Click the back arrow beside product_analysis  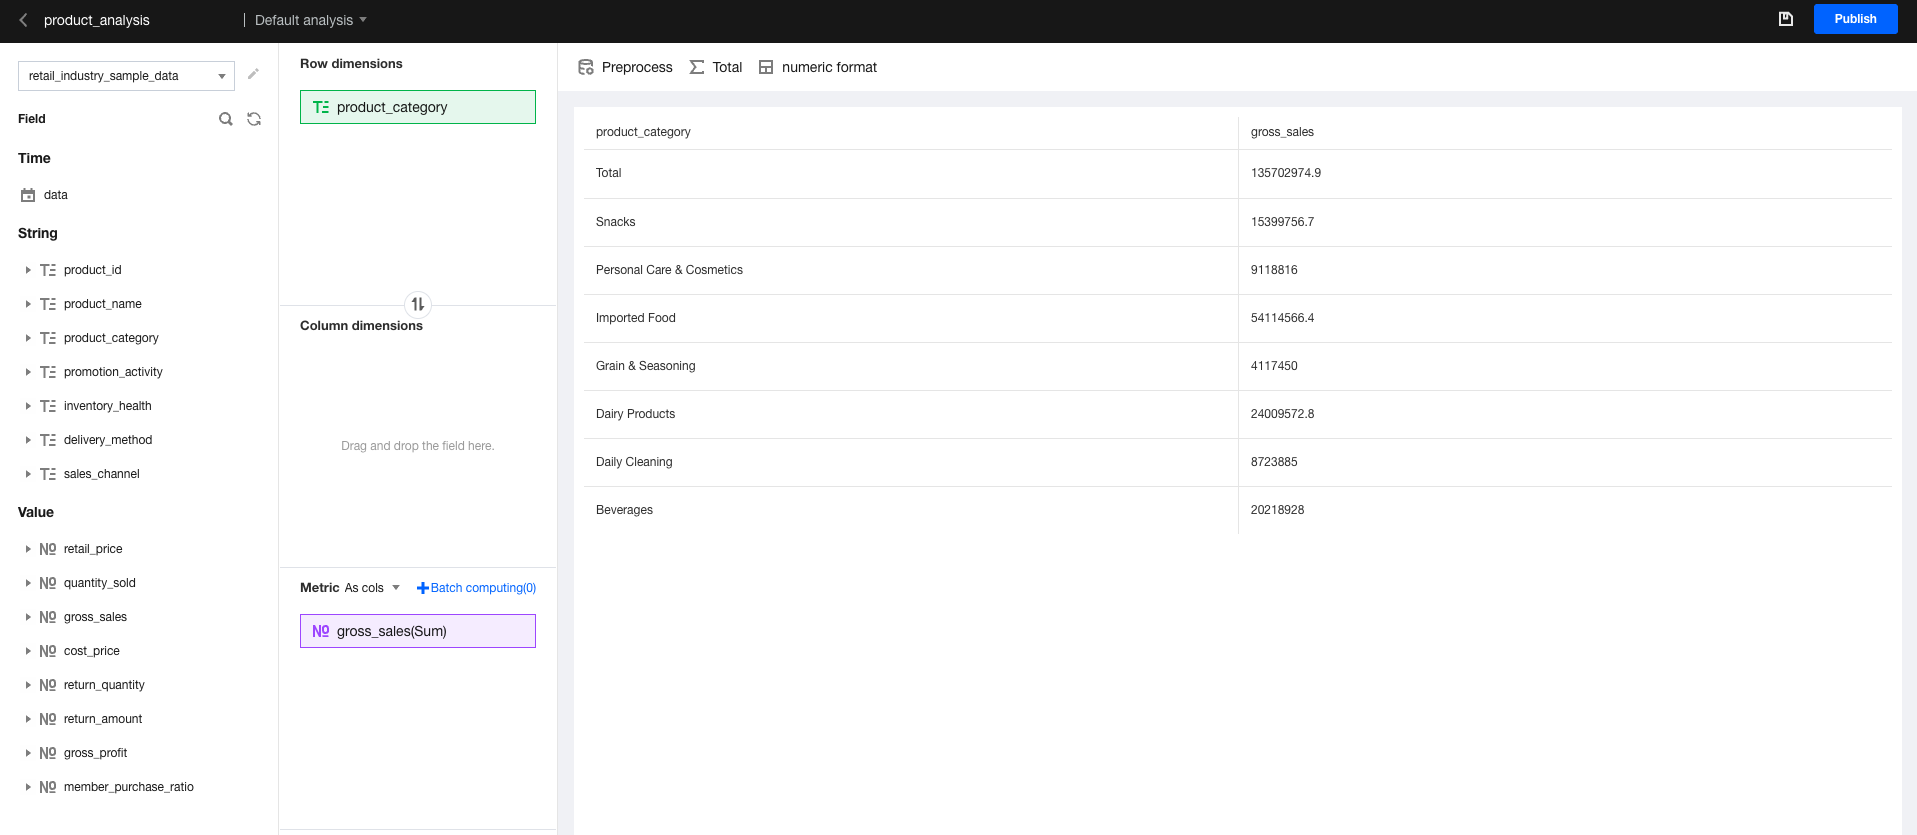(x=23, y=20)
